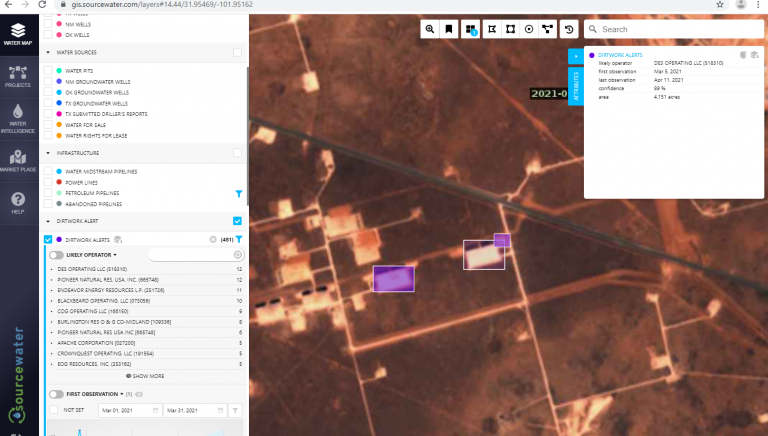
Task: Enable the OK Wells layer checkbox
Action: tap(48, 35)
